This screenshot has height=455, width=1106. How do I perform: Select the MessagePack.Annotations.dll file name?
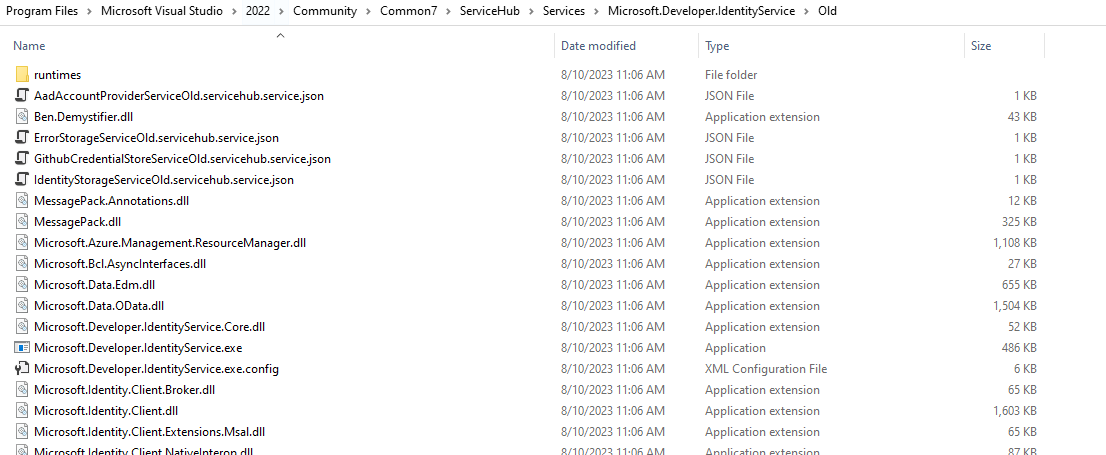tap(111, 200)
